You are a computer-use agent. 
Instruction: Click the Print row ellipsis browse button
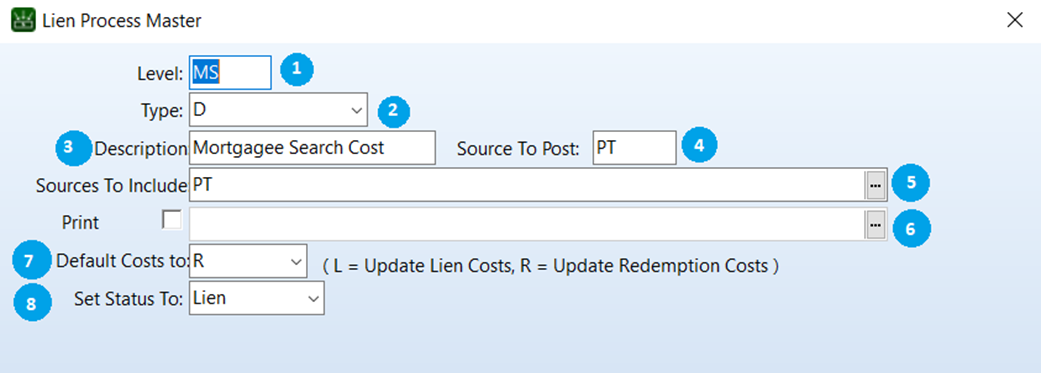click(876, 226)
